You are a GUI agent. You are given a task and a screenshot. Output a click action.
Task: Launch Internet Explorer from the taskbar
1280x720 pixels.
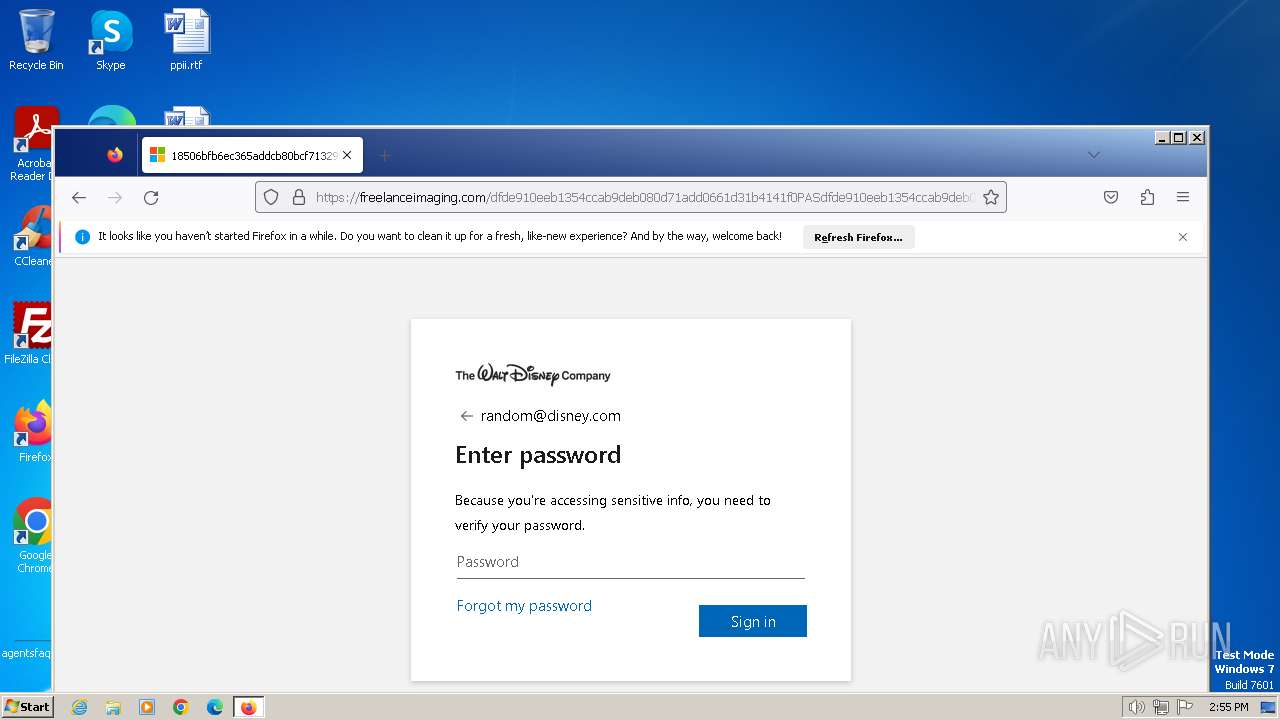pos(79,707)
